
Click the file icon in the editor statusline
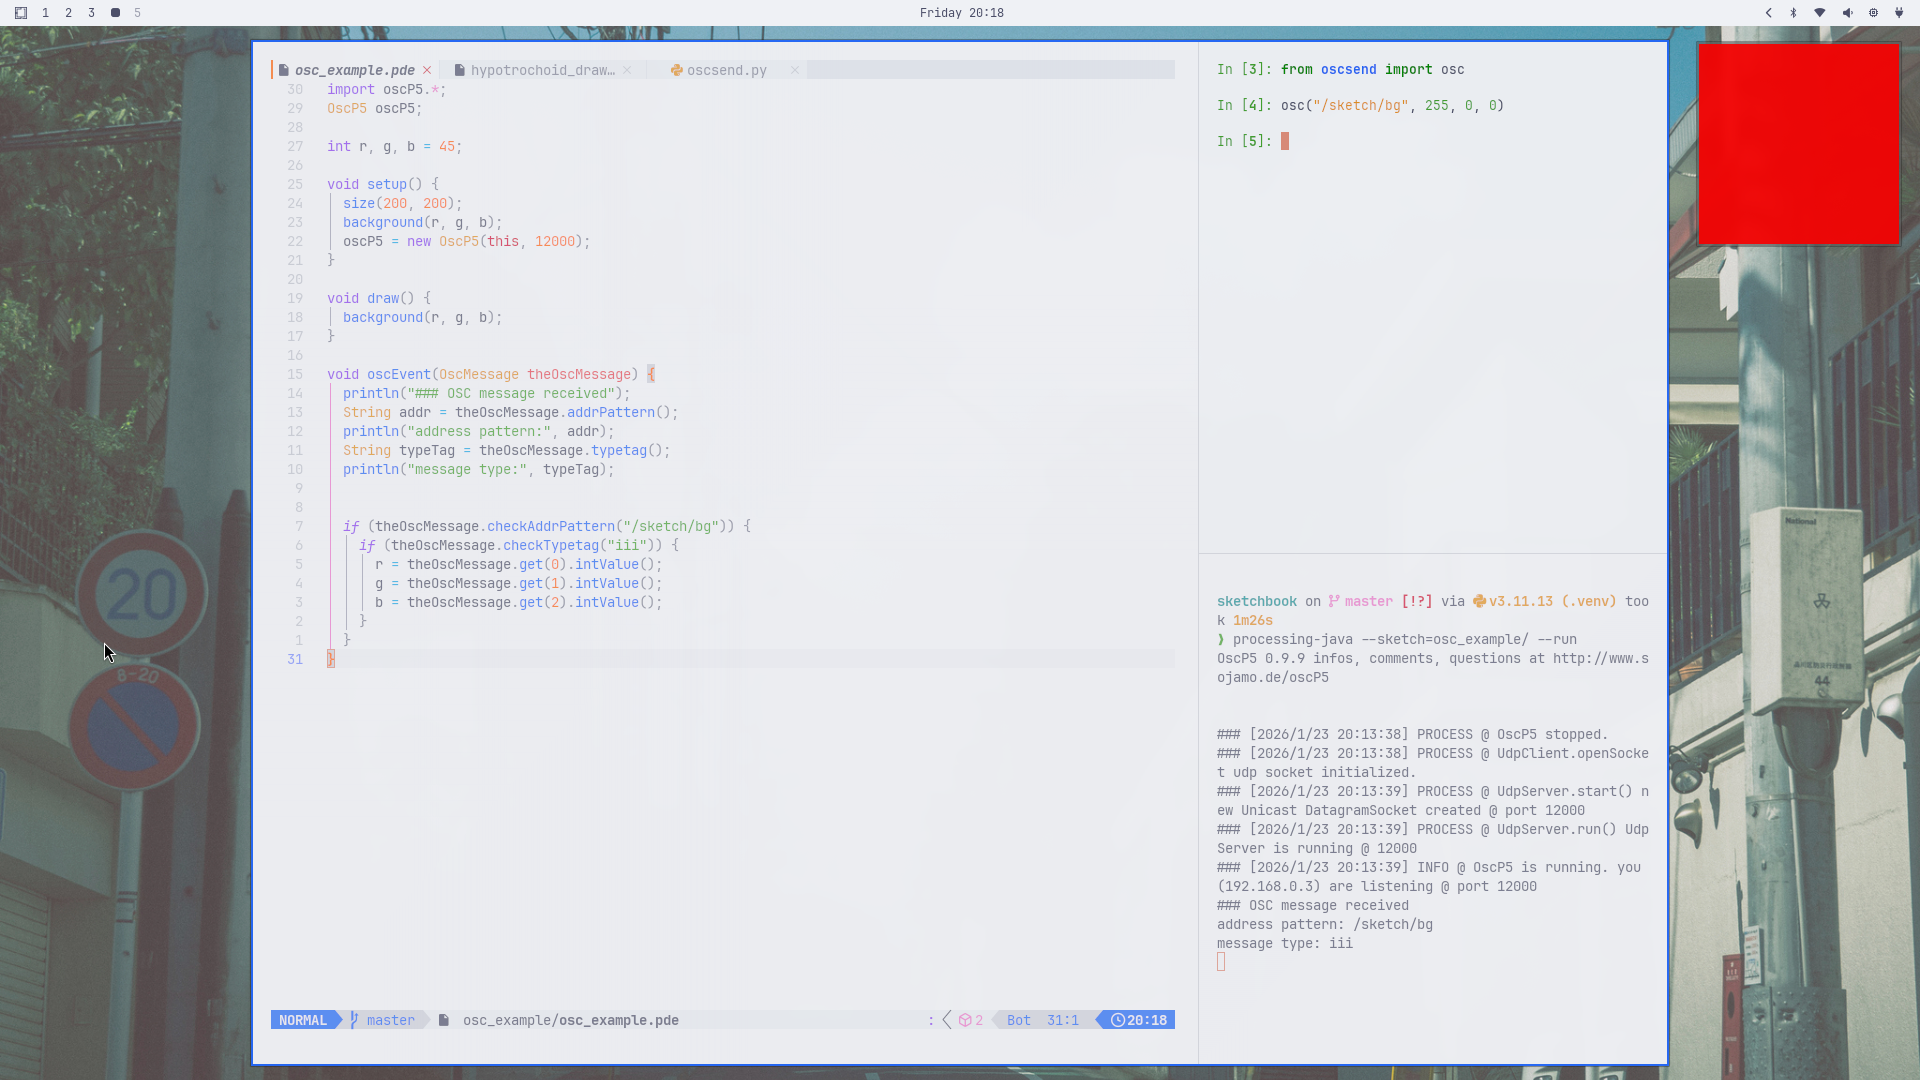click(443, 1020)
